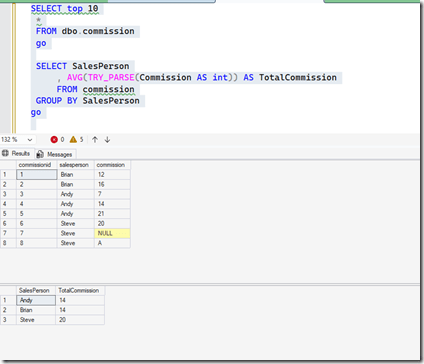
Task: Select commissionid cell in row 1
Action: pos(37,175)
